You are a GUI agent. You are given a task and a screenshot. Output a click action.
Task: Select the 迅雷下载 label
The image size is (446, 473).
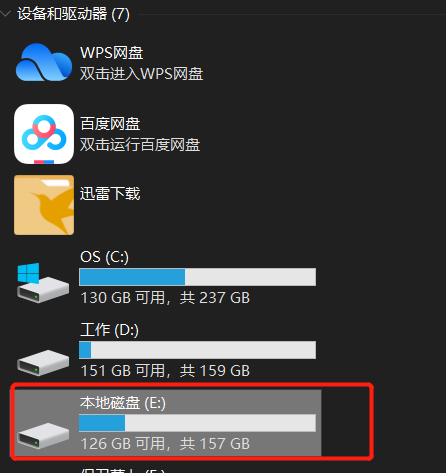110,194
